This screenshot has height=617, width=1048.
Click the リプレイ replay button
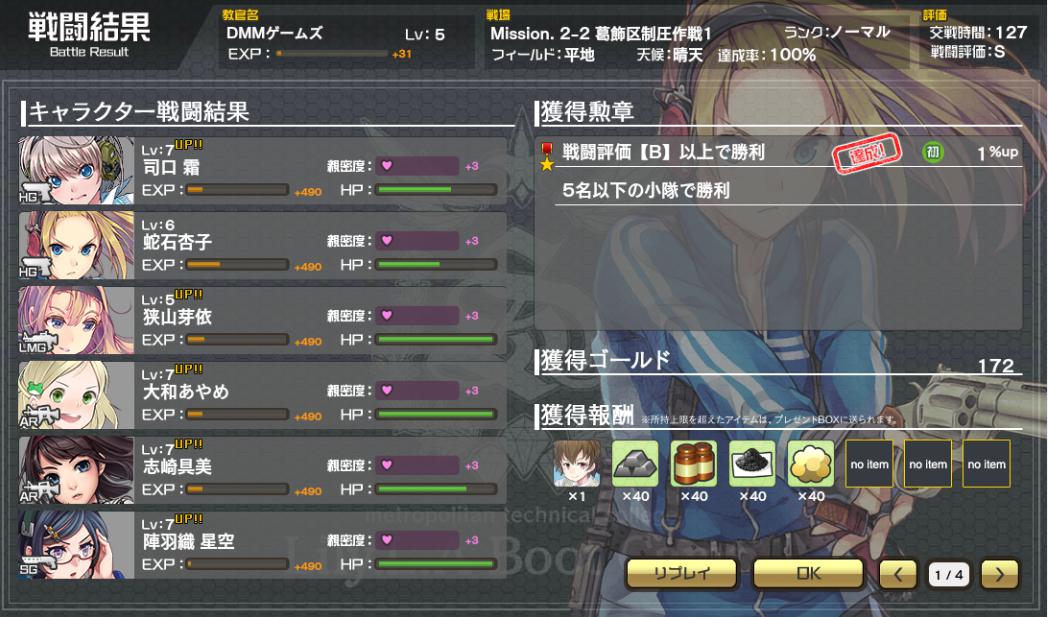682,574
